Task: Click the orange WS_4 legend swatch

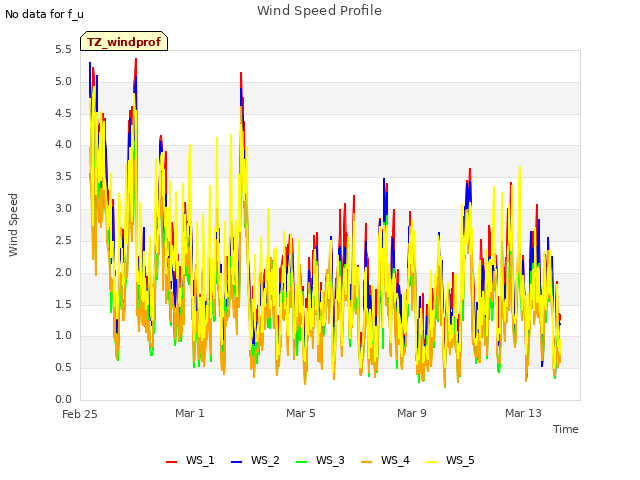Action: coord(367,462)
